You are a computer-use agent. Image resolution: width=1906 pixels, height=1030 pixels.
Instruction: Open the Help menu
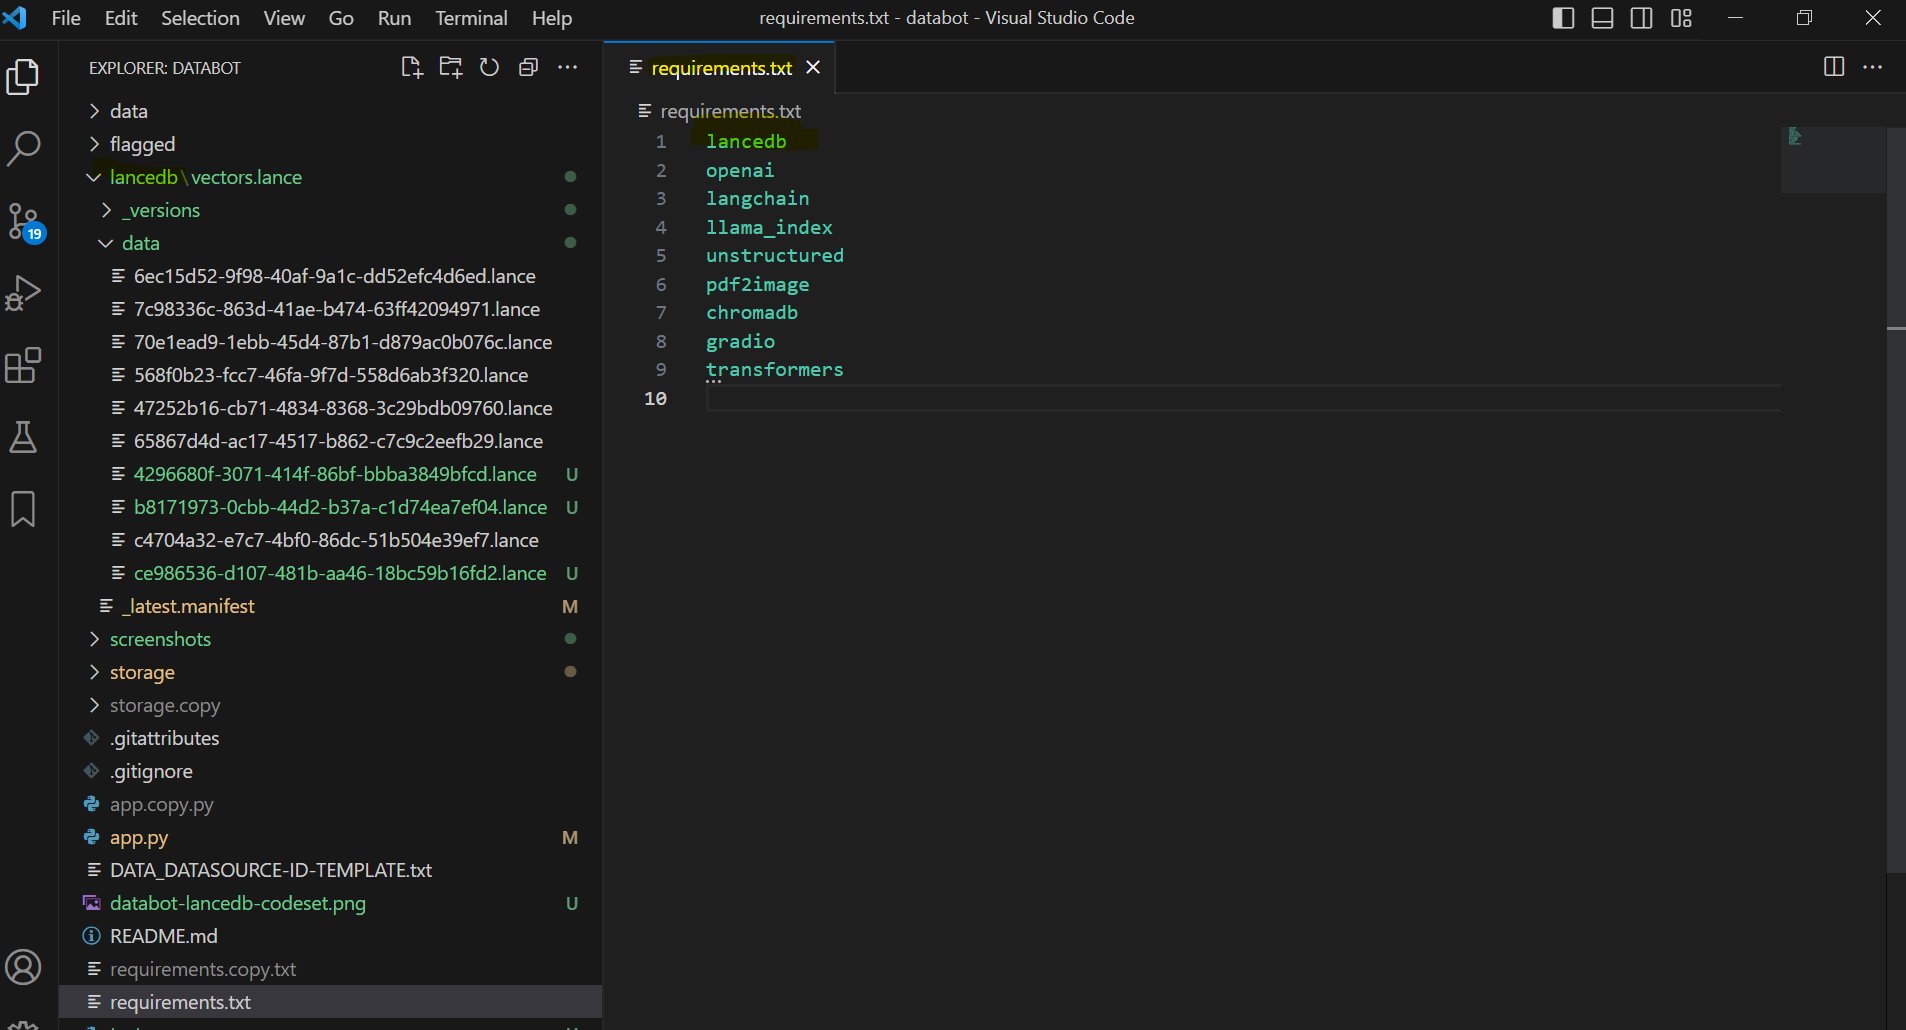552,18
